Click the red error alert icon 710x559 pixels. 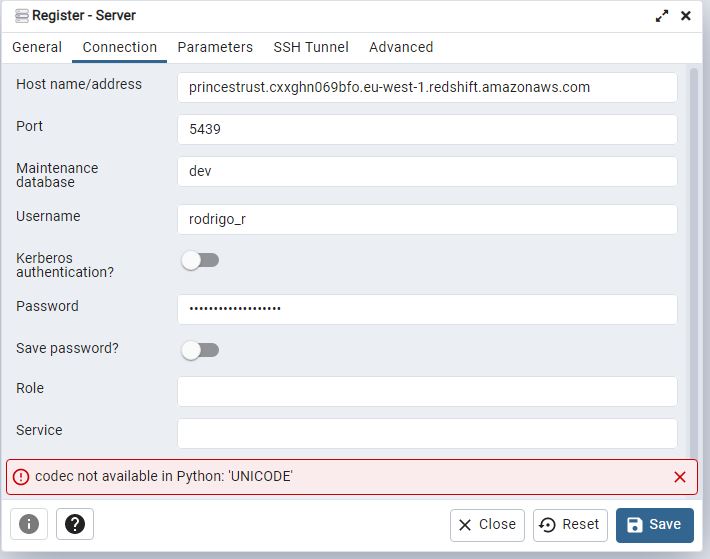[x=22, y=477]
